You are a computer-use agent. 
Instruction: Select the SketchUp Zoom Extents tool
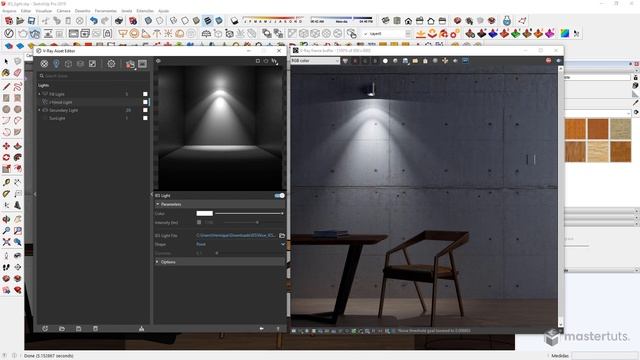[6, 242]
